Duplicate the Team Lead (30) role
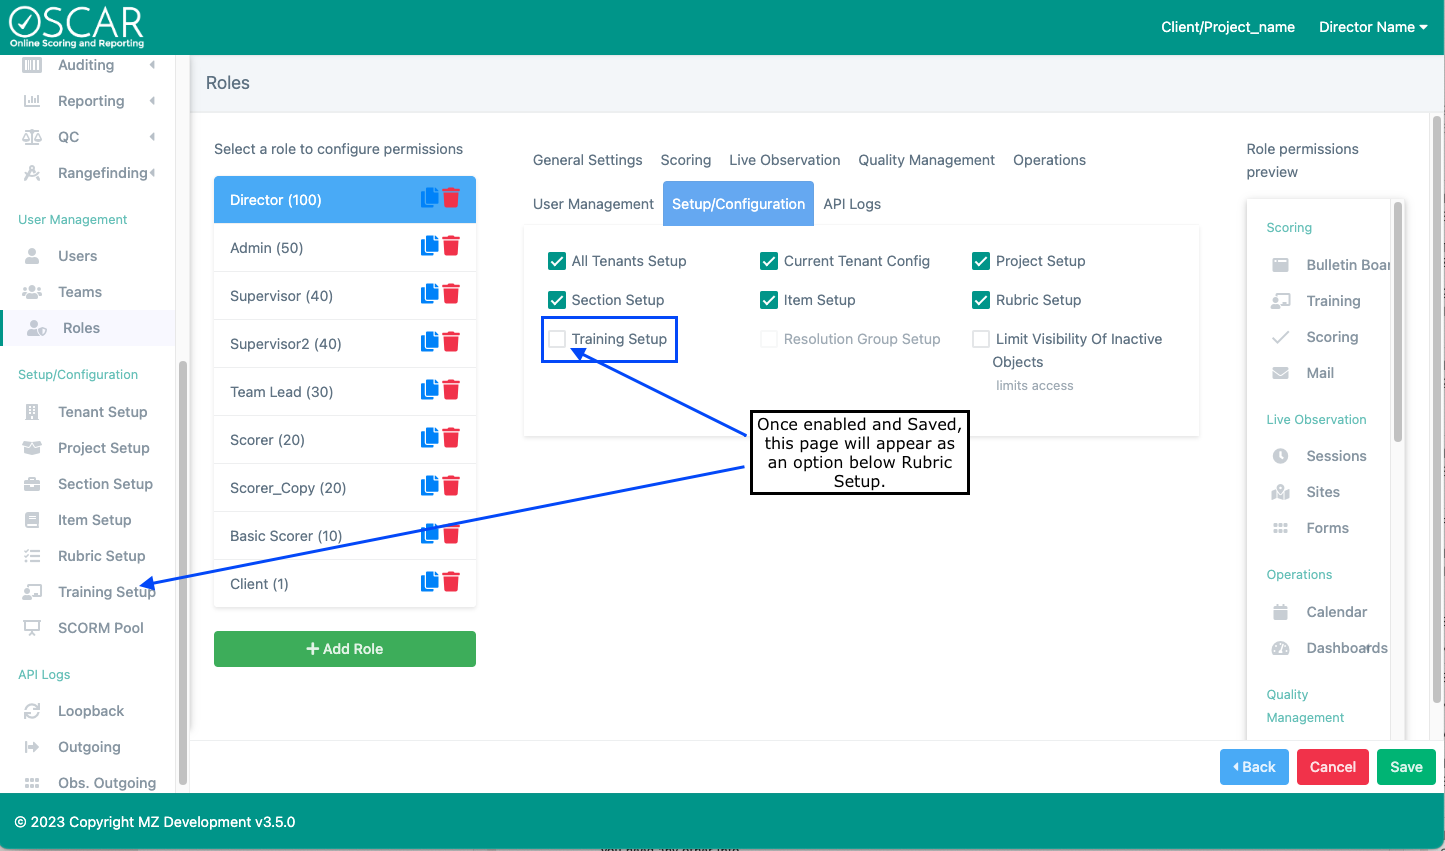The image size is (1445, 851). [429, 390]
